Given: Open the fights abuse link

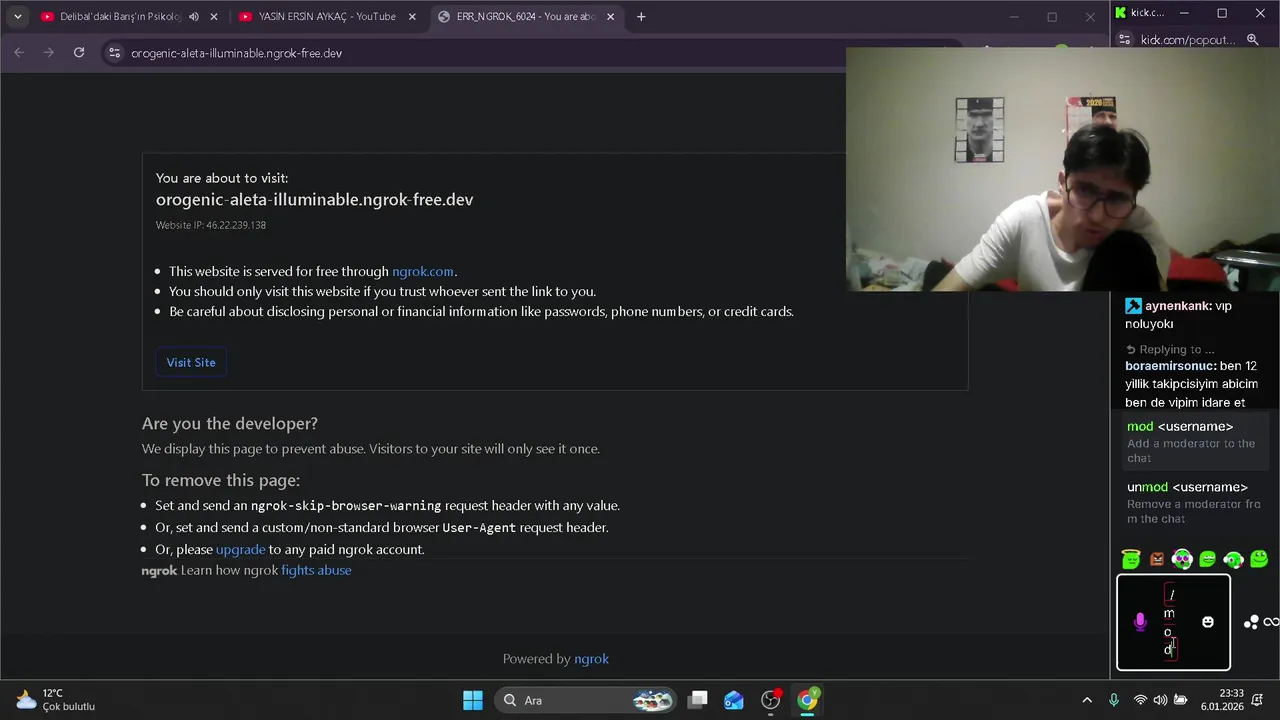Looking at the screenshot, I should click(x=316, y=570).
